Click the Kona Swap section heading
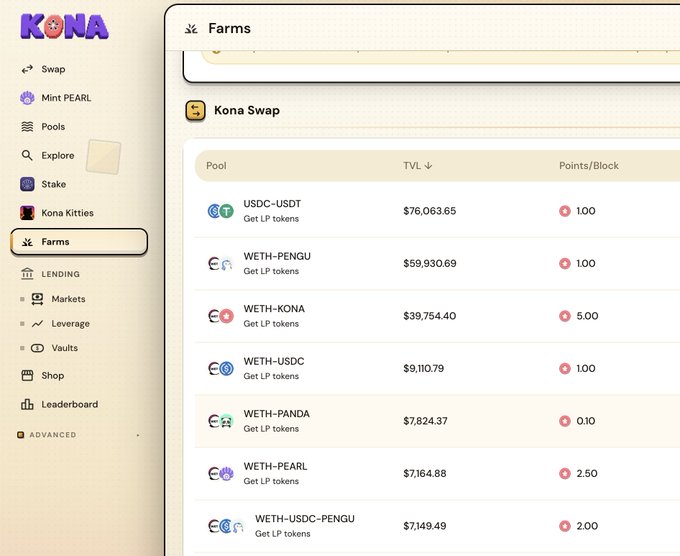680x556 pixels. coord(247,111)
